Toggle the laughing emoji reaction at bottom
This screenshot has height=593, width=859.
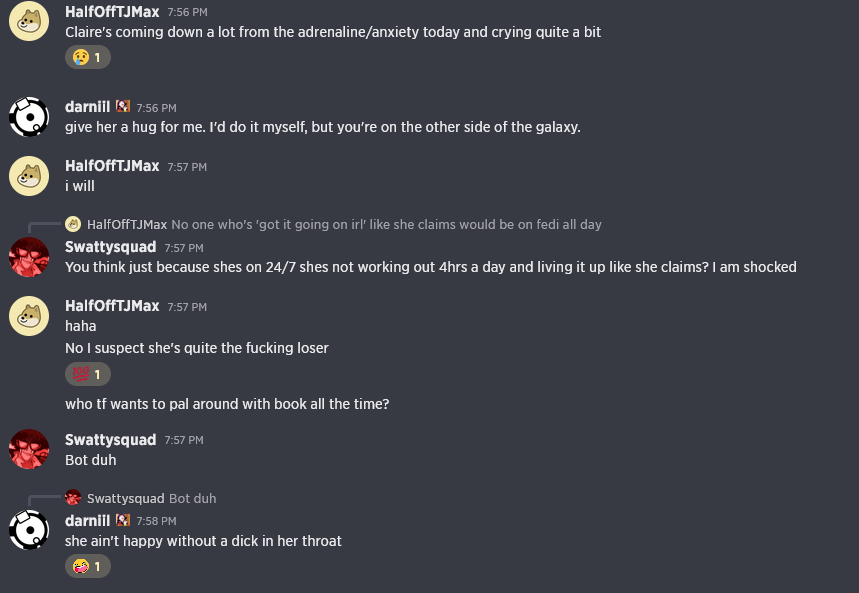pyautogui.click(x=88, y=566)
